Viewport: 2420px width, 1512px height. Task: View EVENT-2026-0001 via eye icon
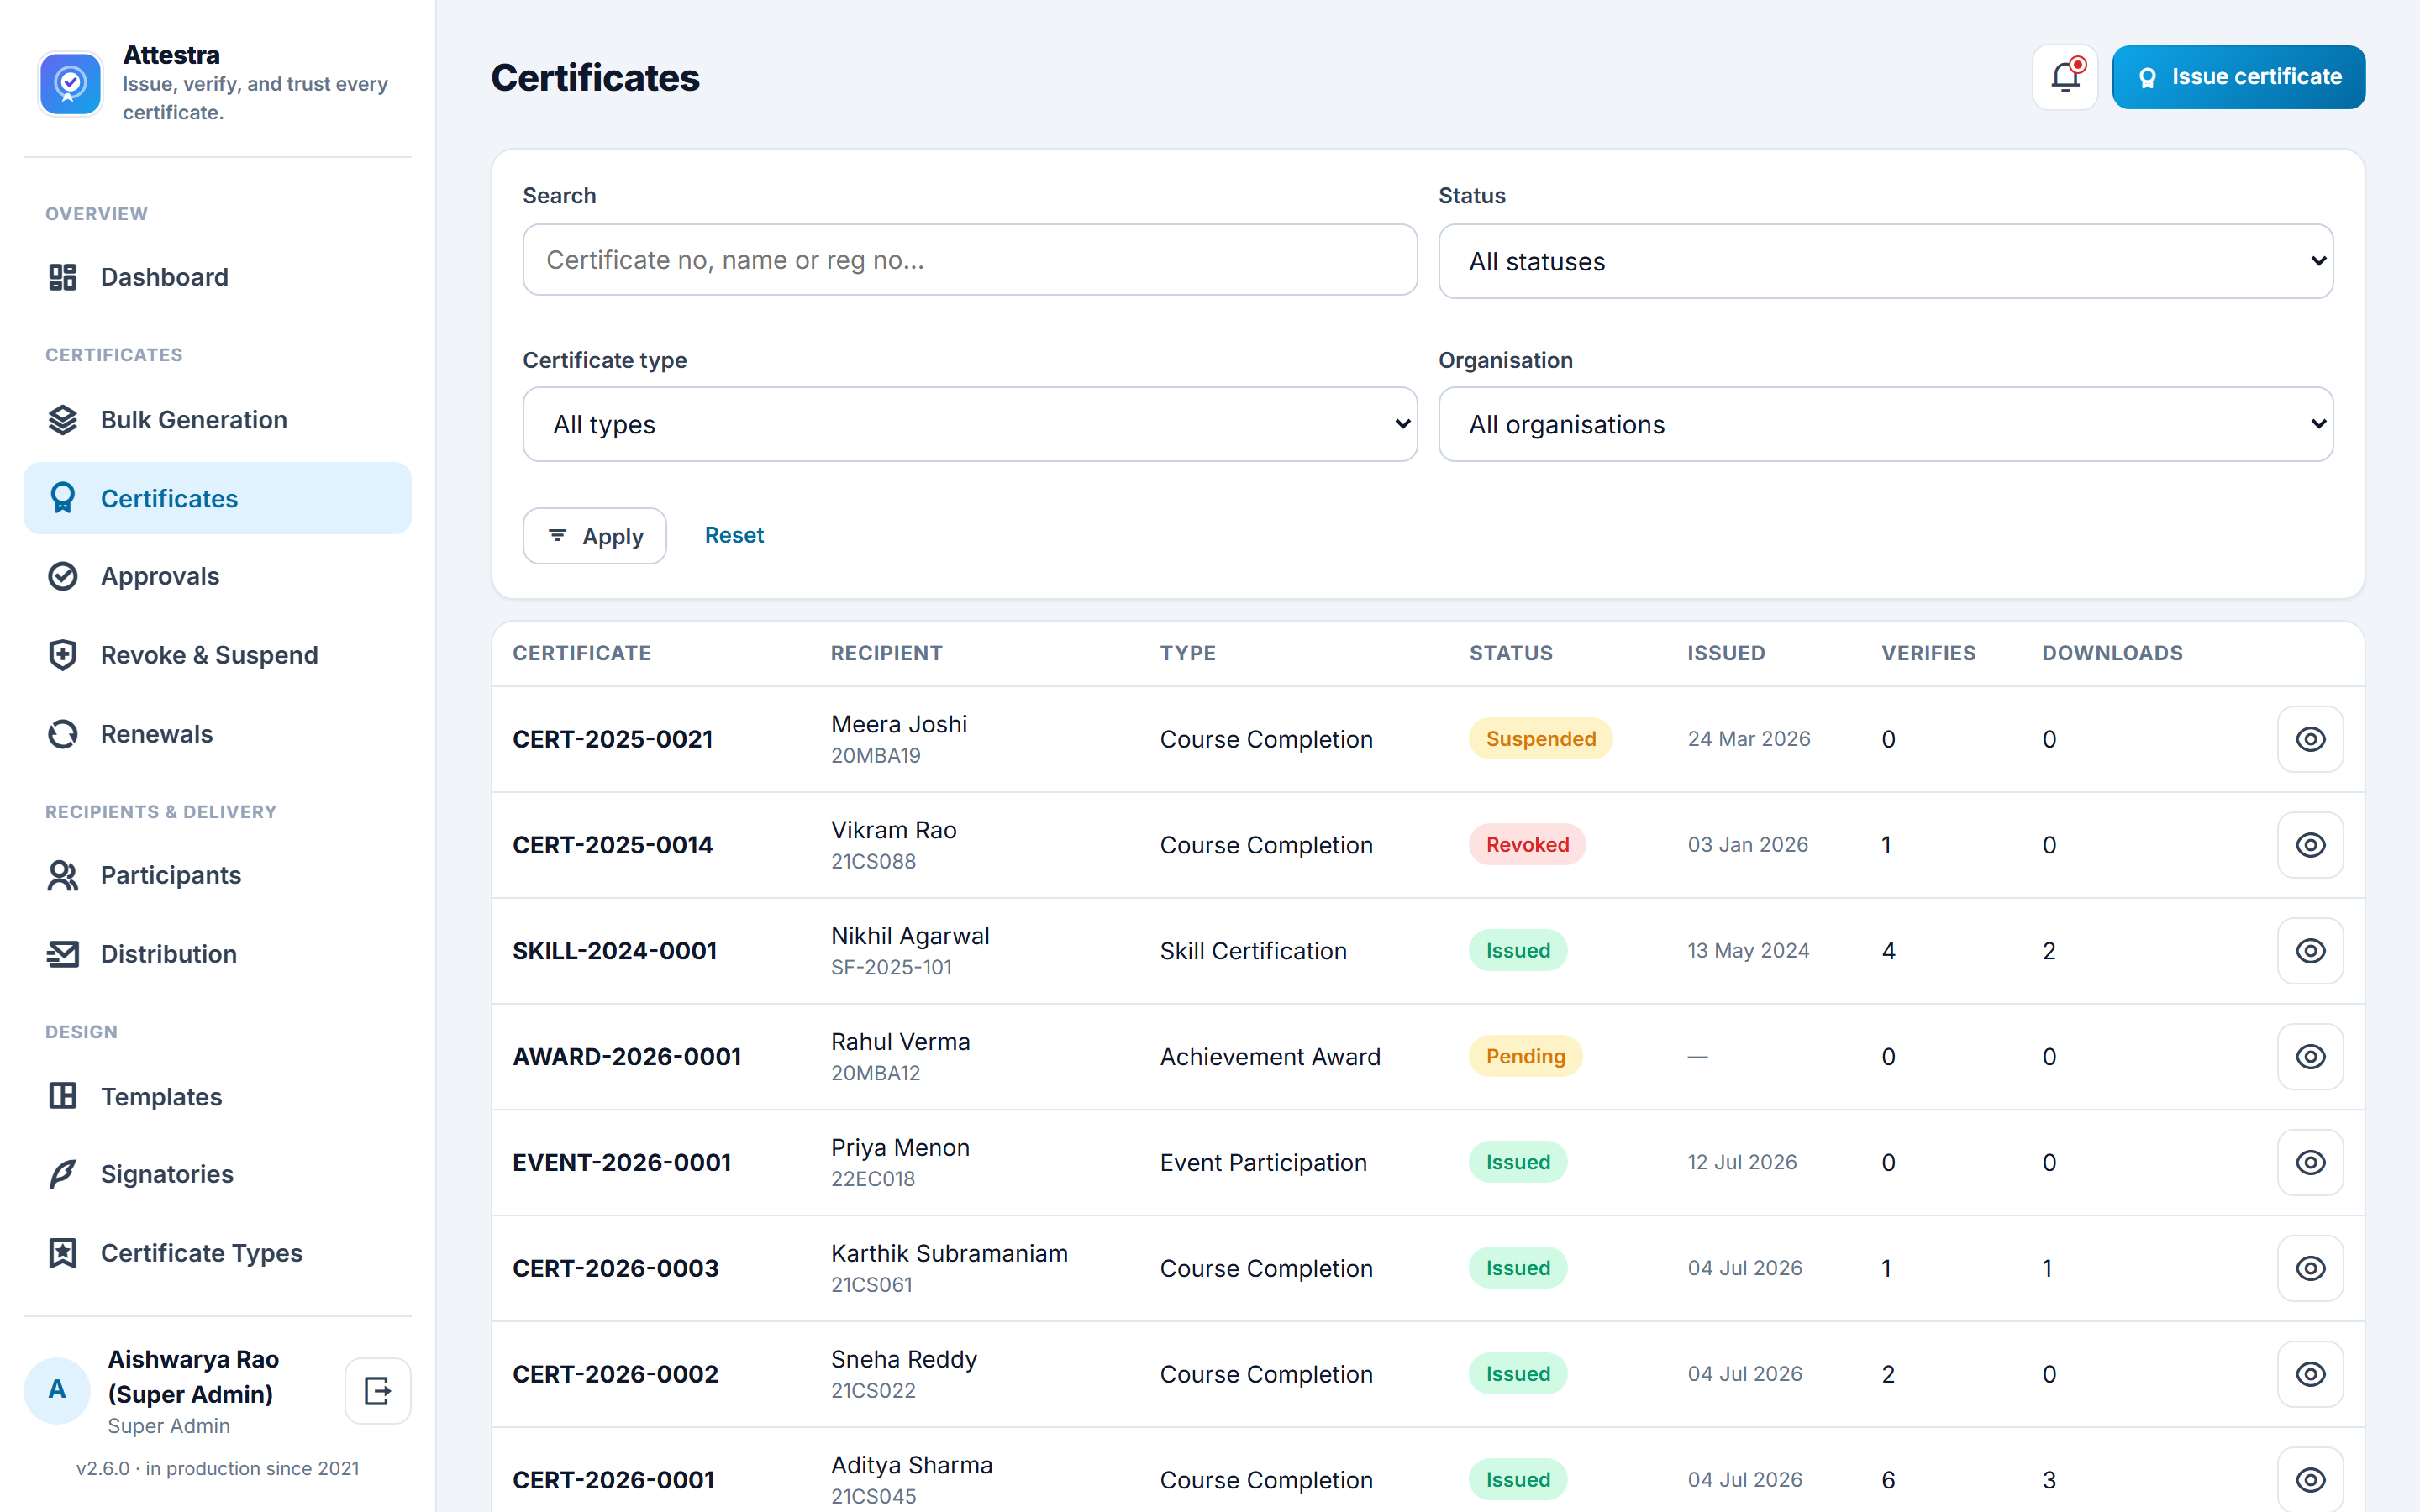[2310, 1162]
